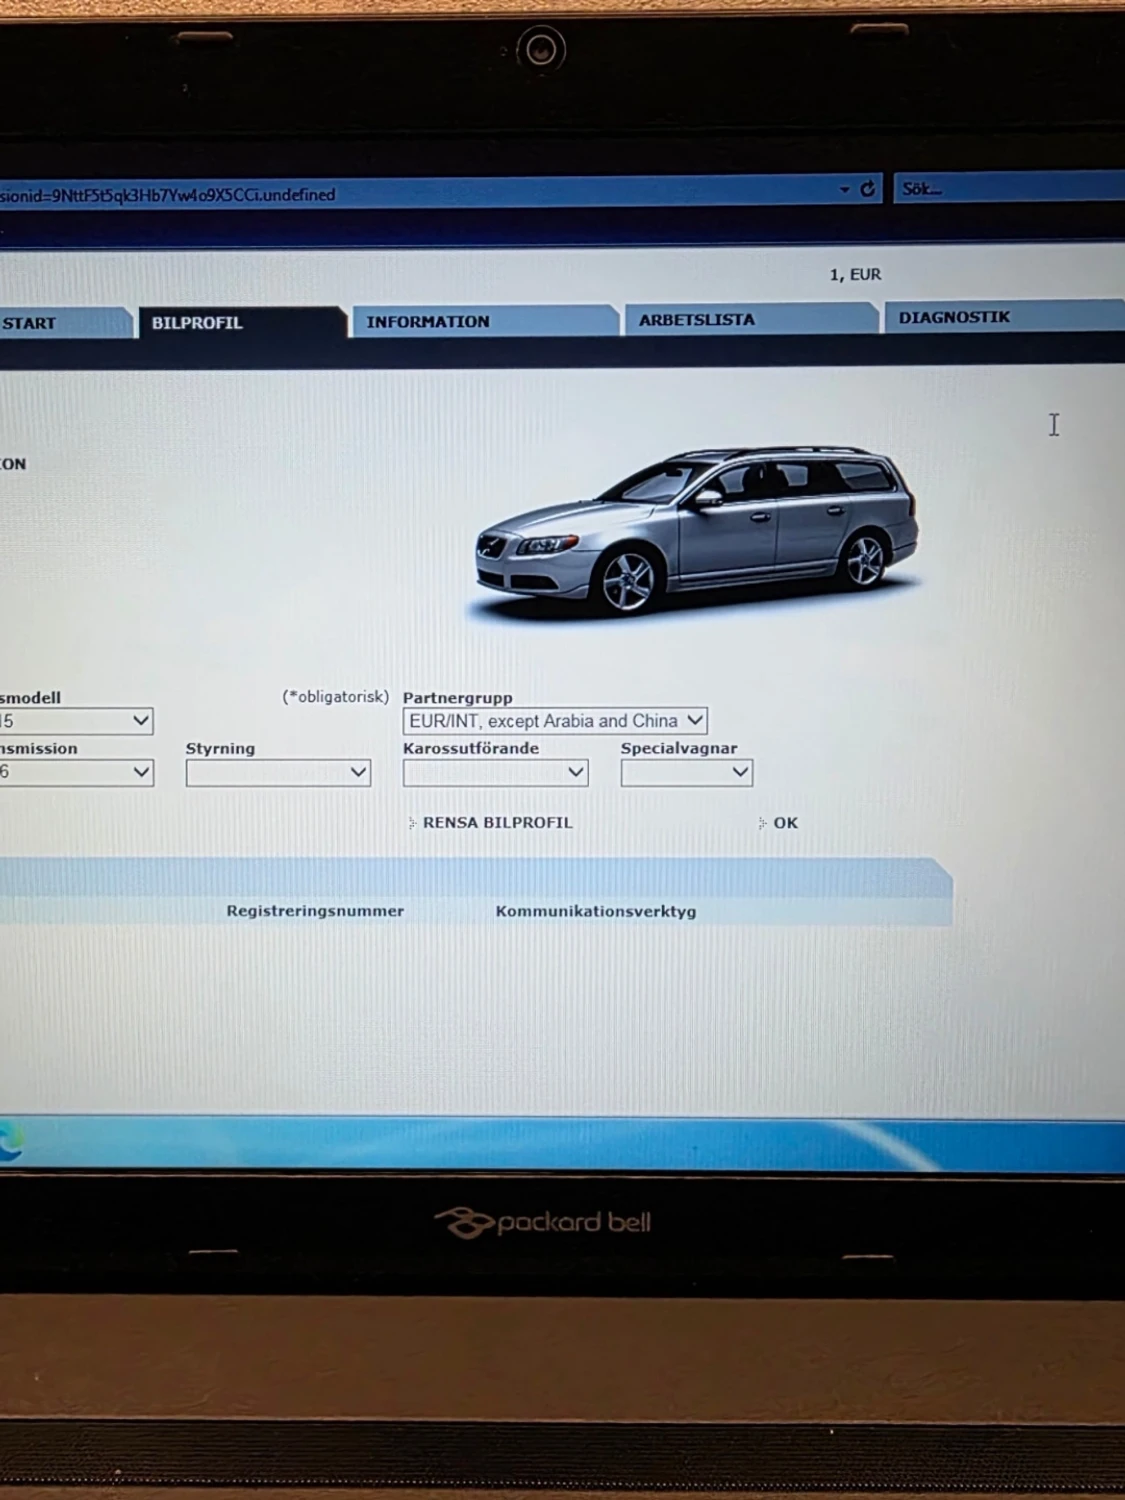Open Microsoft Edge from the taskbar
The width and height of the screenshot is (1125, 1500).
(x=10, y=1143)
